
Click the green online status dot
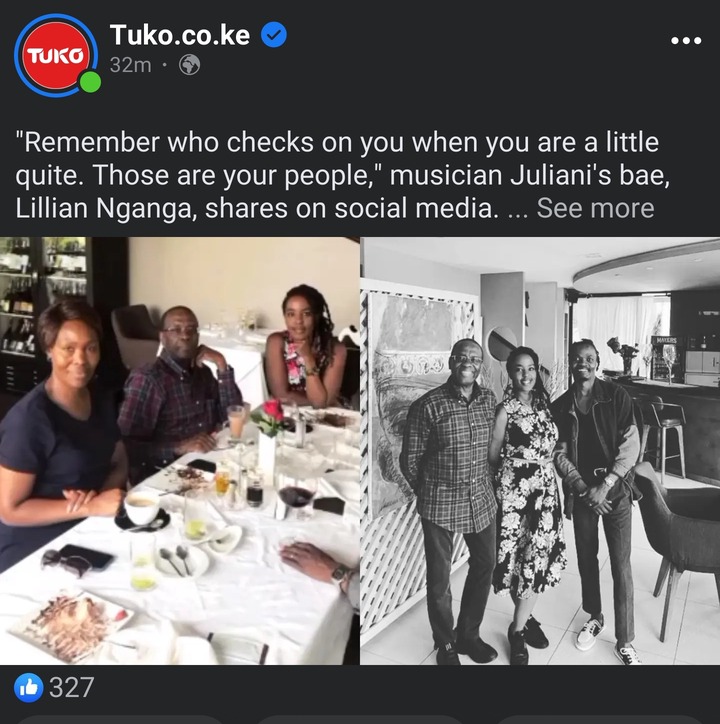90,82
